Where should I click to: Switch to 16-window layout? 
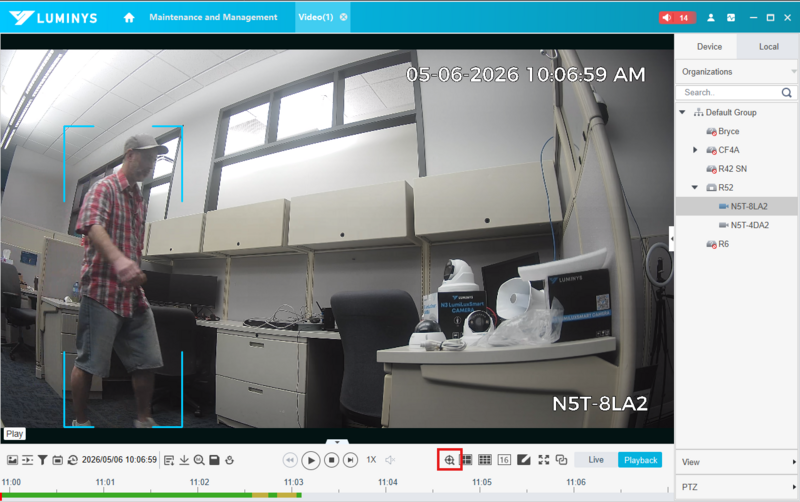point(504,460)
